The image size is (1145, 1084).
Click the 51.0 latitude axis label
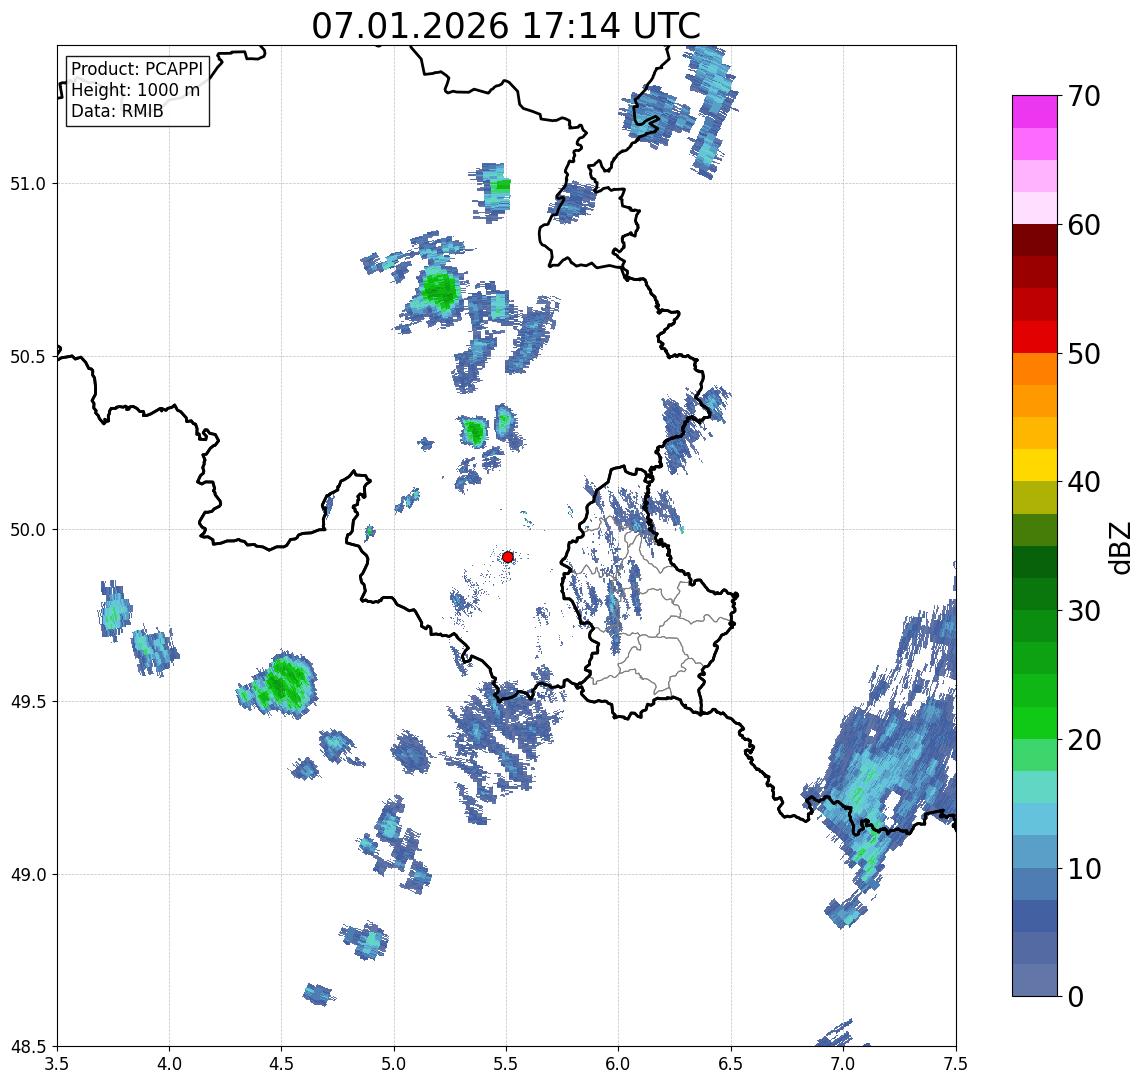point(28,184)
